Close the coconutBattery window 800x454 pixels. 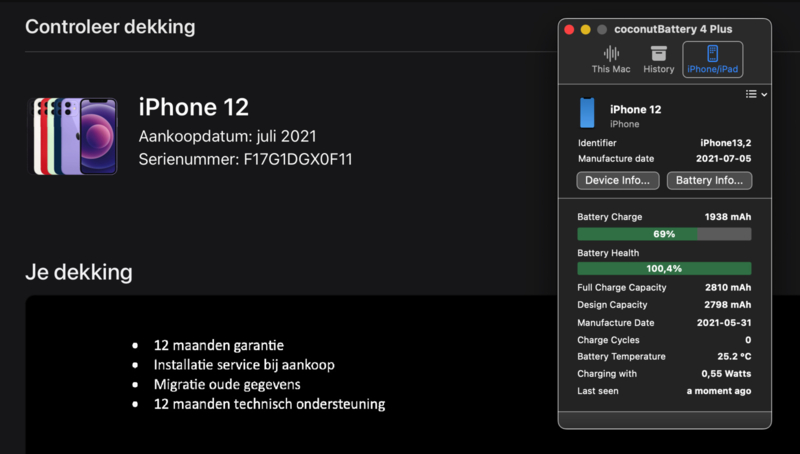[x=569, y=30]
